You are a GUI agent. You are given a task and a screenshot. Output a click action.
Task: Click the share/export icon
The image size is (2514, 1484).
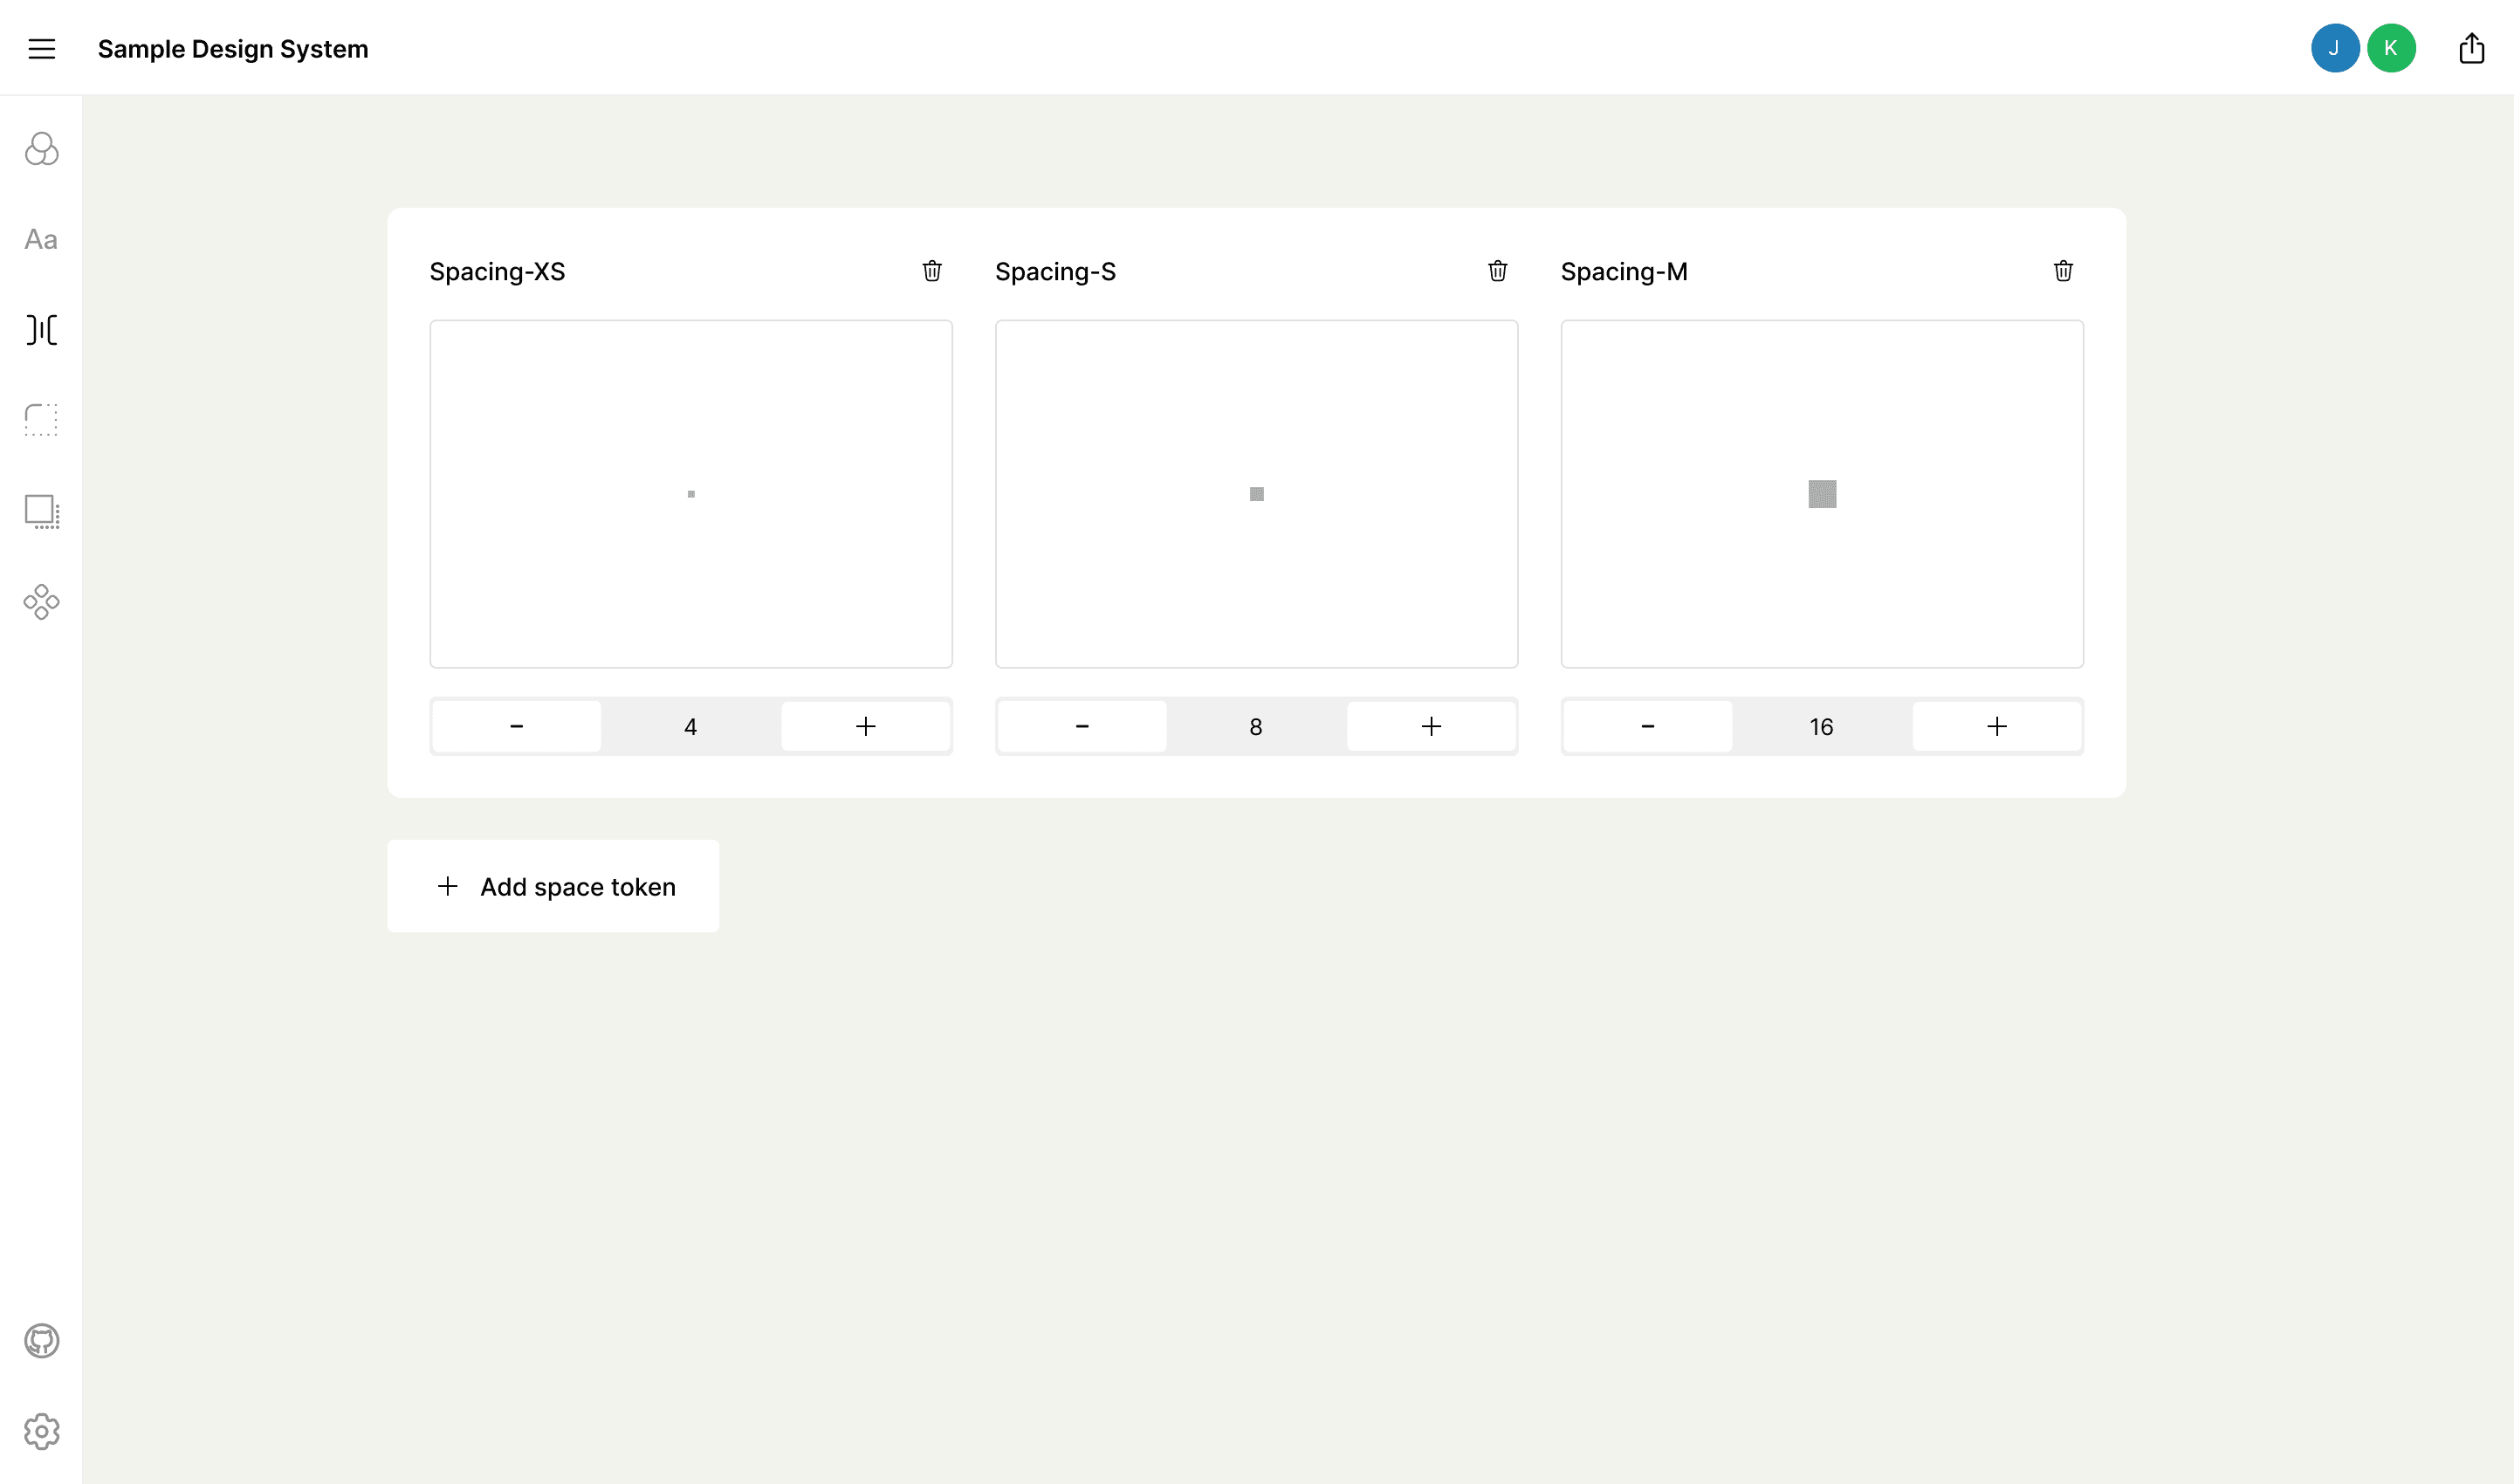(x=2471, y=48)
